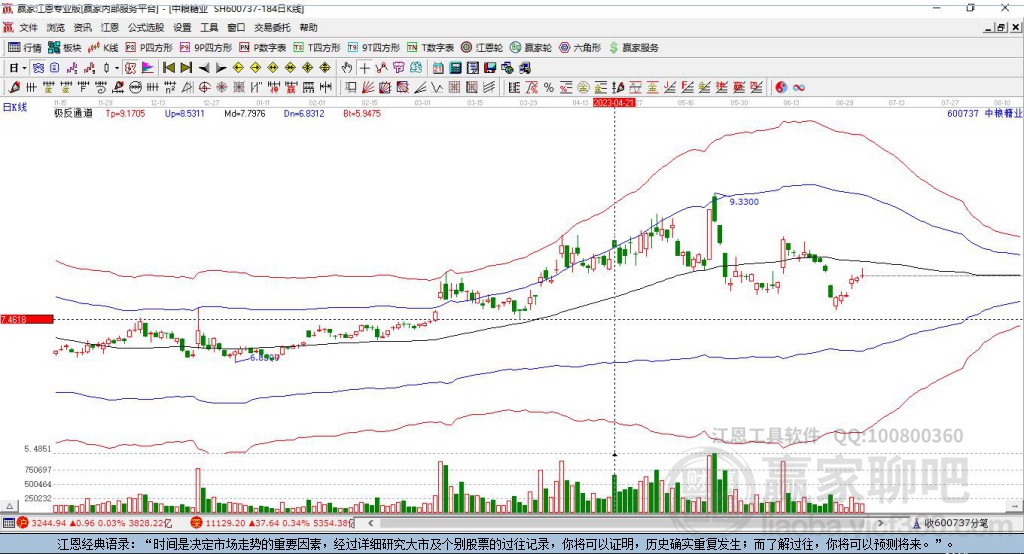Image resolution: width=1024 pixels, height=554 pixels.
Task: Click the last yellow diamond arrow icon
Action: point(325,68)
